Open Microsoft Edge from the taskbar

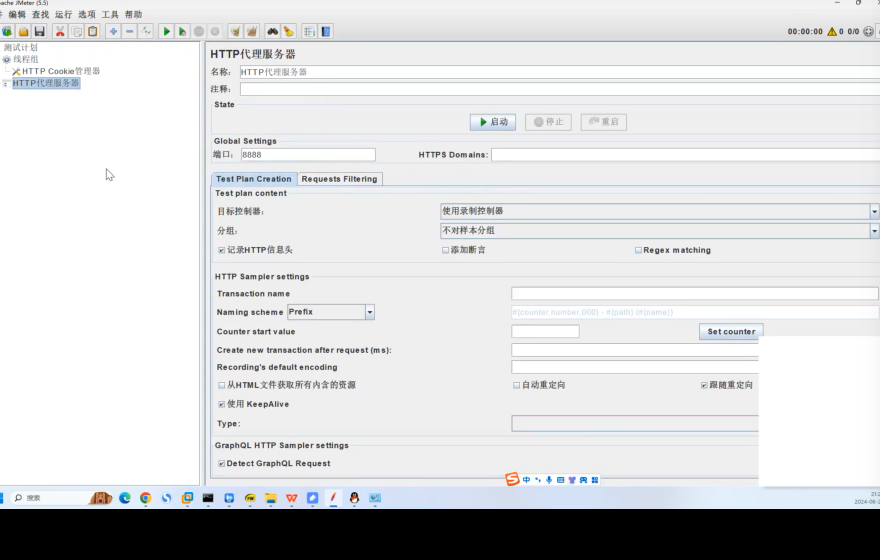point(125,498)
